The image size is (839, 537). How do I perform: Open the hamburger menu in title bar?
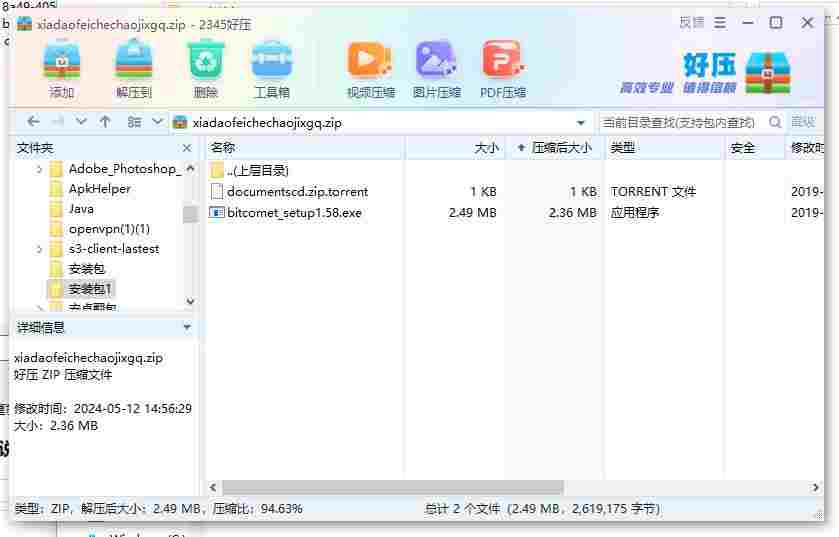tap(720, 23)
